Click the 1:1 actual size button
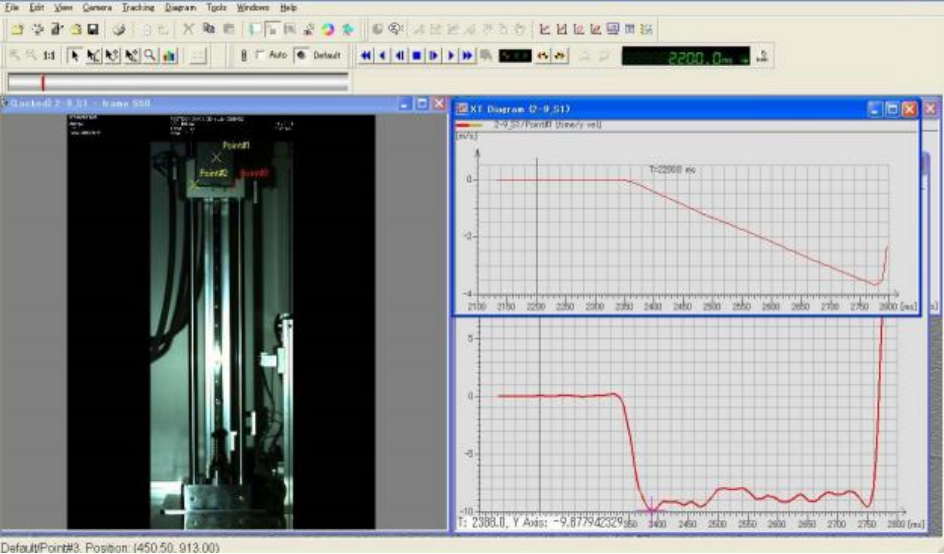 pos(49,56)
